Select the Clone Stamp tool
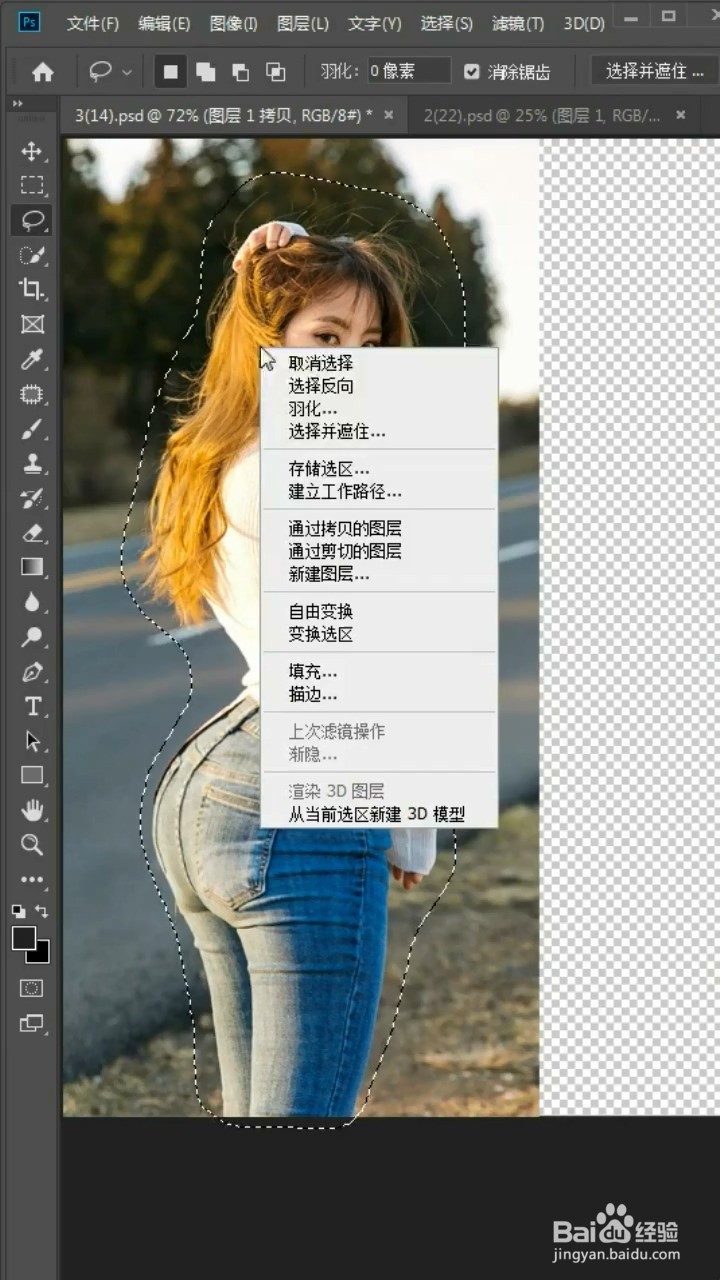720x1280 pixels. (32, 464)
